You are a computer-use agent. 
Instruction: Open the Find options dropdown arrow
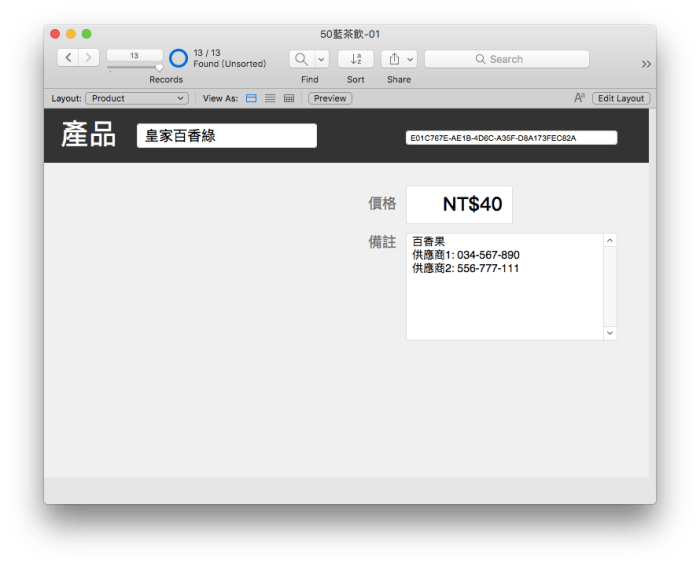[x=321, y=59]
